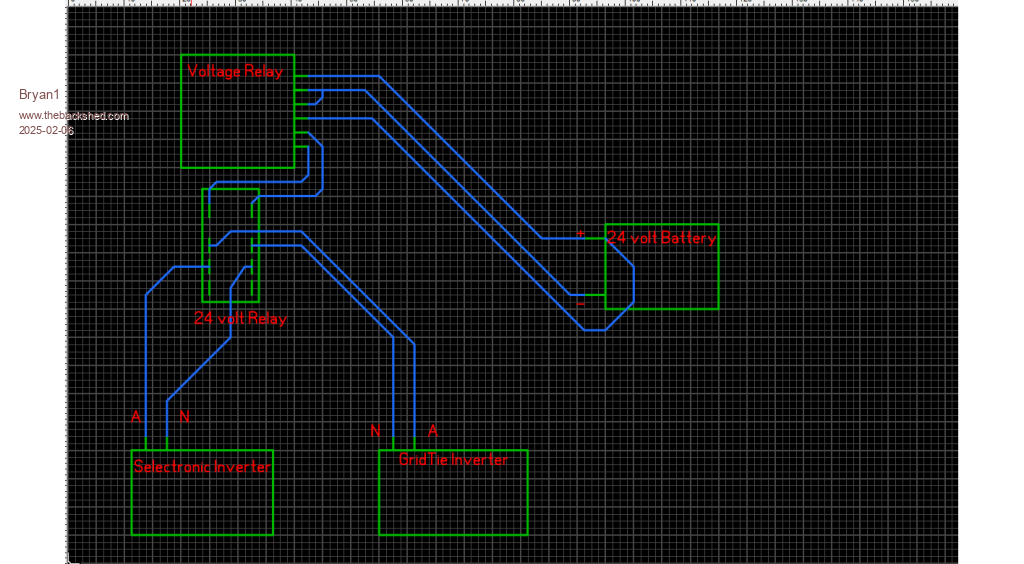
Task: Click the N label above GridTie Inverter
Action: click(x=375, y=431)
